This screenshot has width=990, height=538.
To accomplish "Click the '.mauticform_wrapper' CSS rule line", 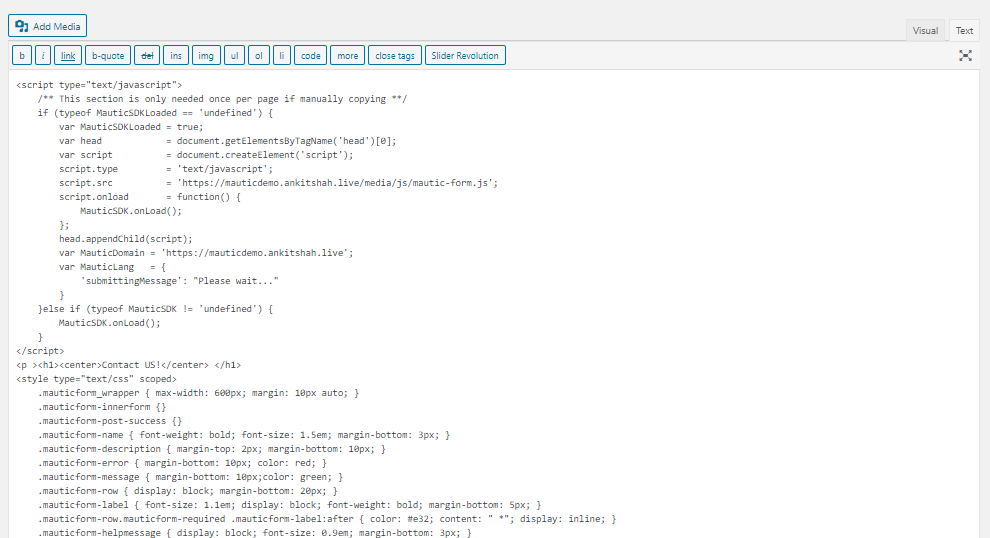I will (x=198, y=393).
